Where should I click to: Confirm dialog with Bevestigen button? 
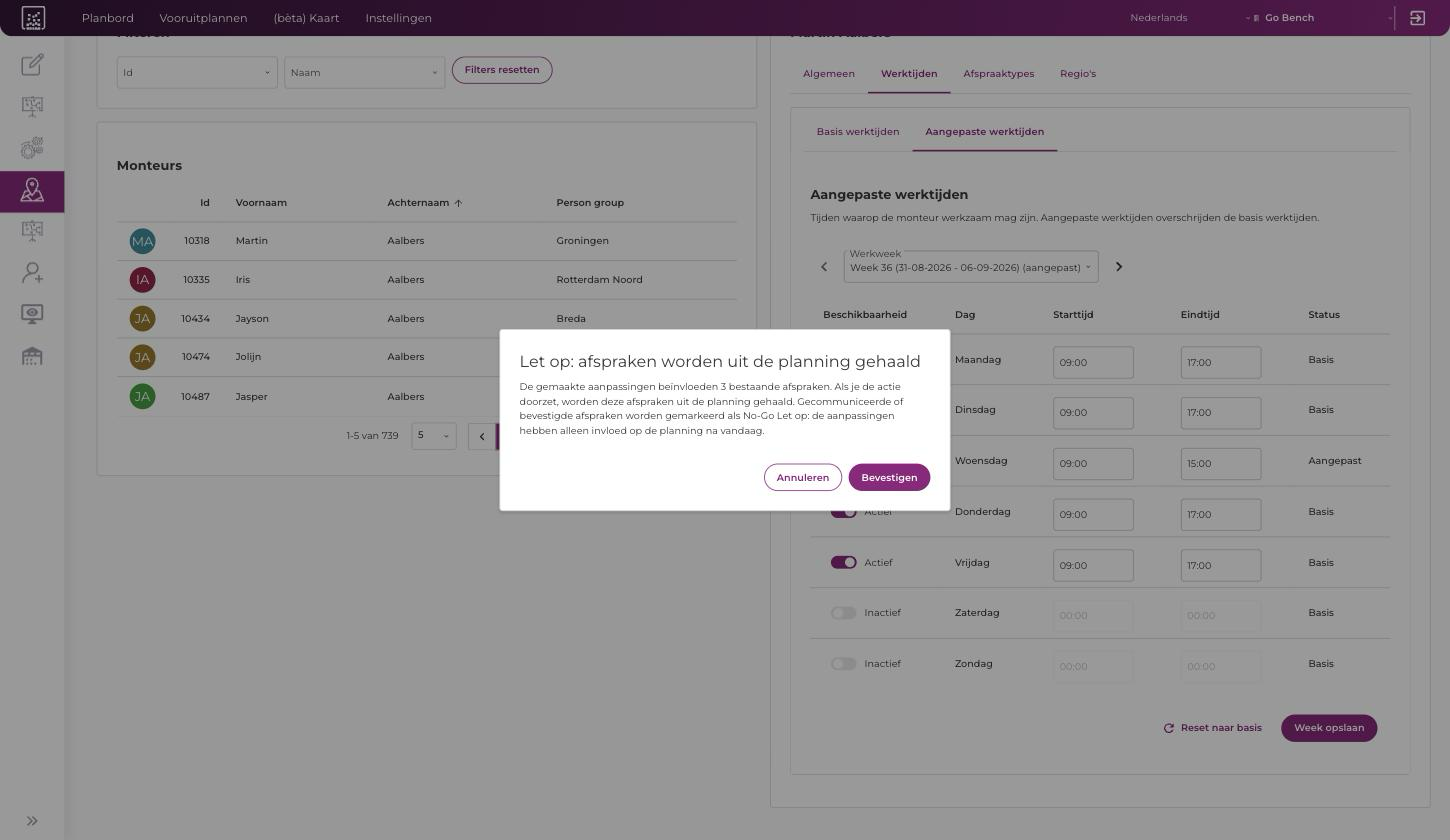889,477
